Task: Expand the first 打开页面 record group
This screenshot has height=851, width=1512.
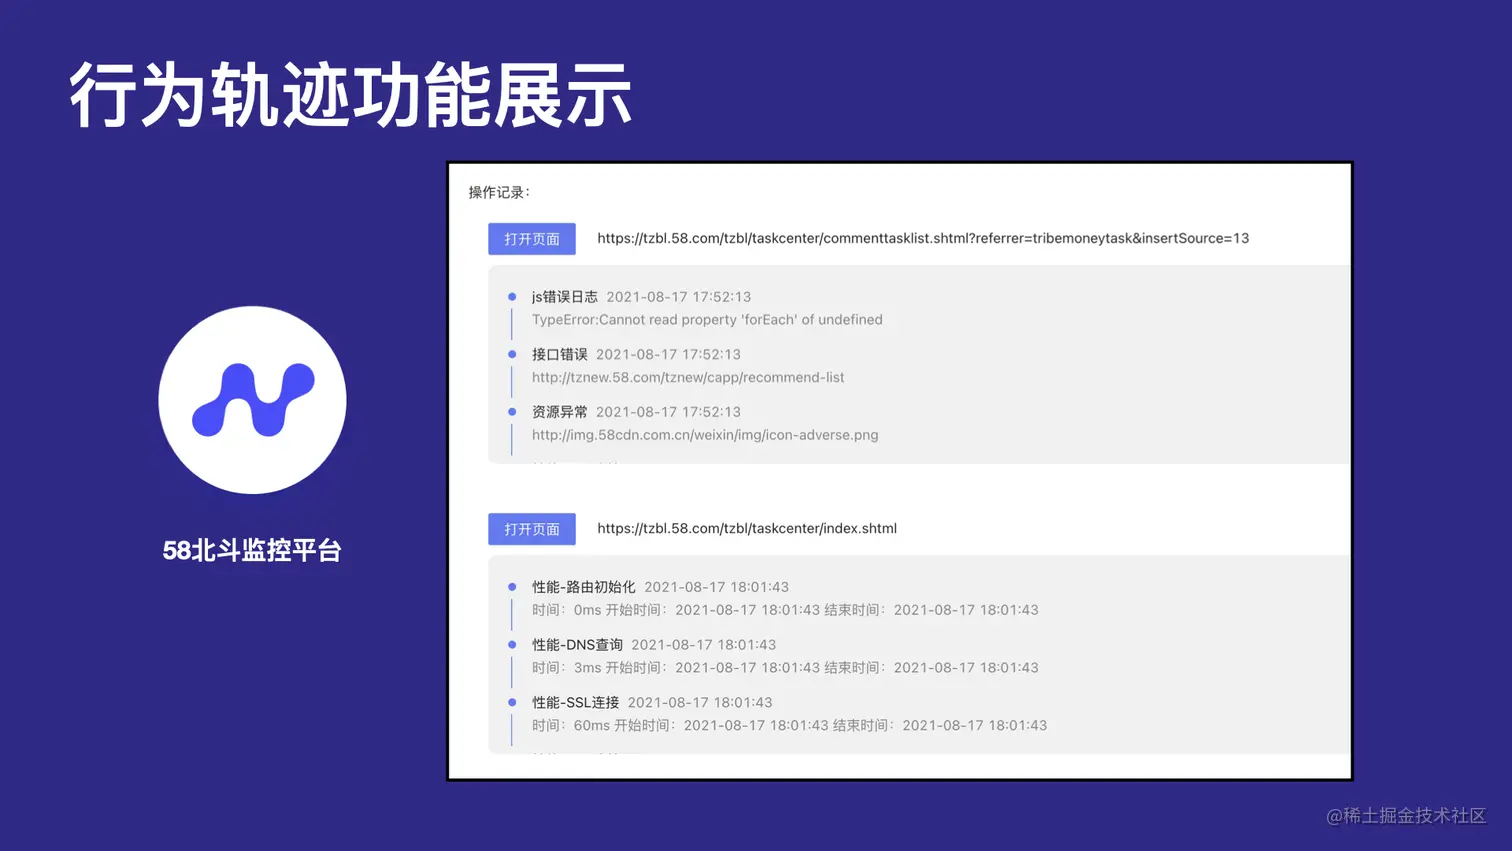Action: [x=531, y=238]
